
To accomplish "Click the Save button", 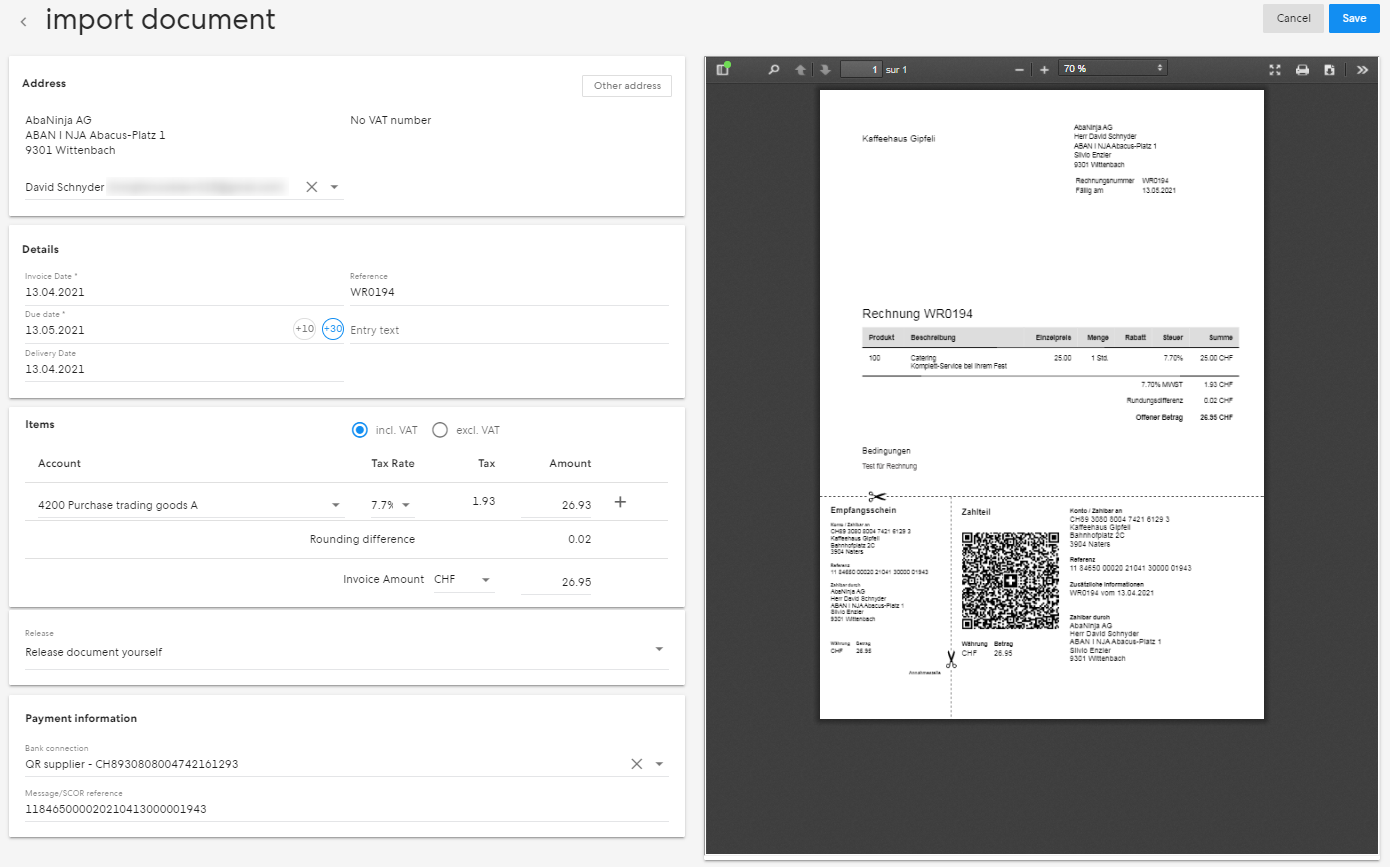I will (x=1354, y=18).
